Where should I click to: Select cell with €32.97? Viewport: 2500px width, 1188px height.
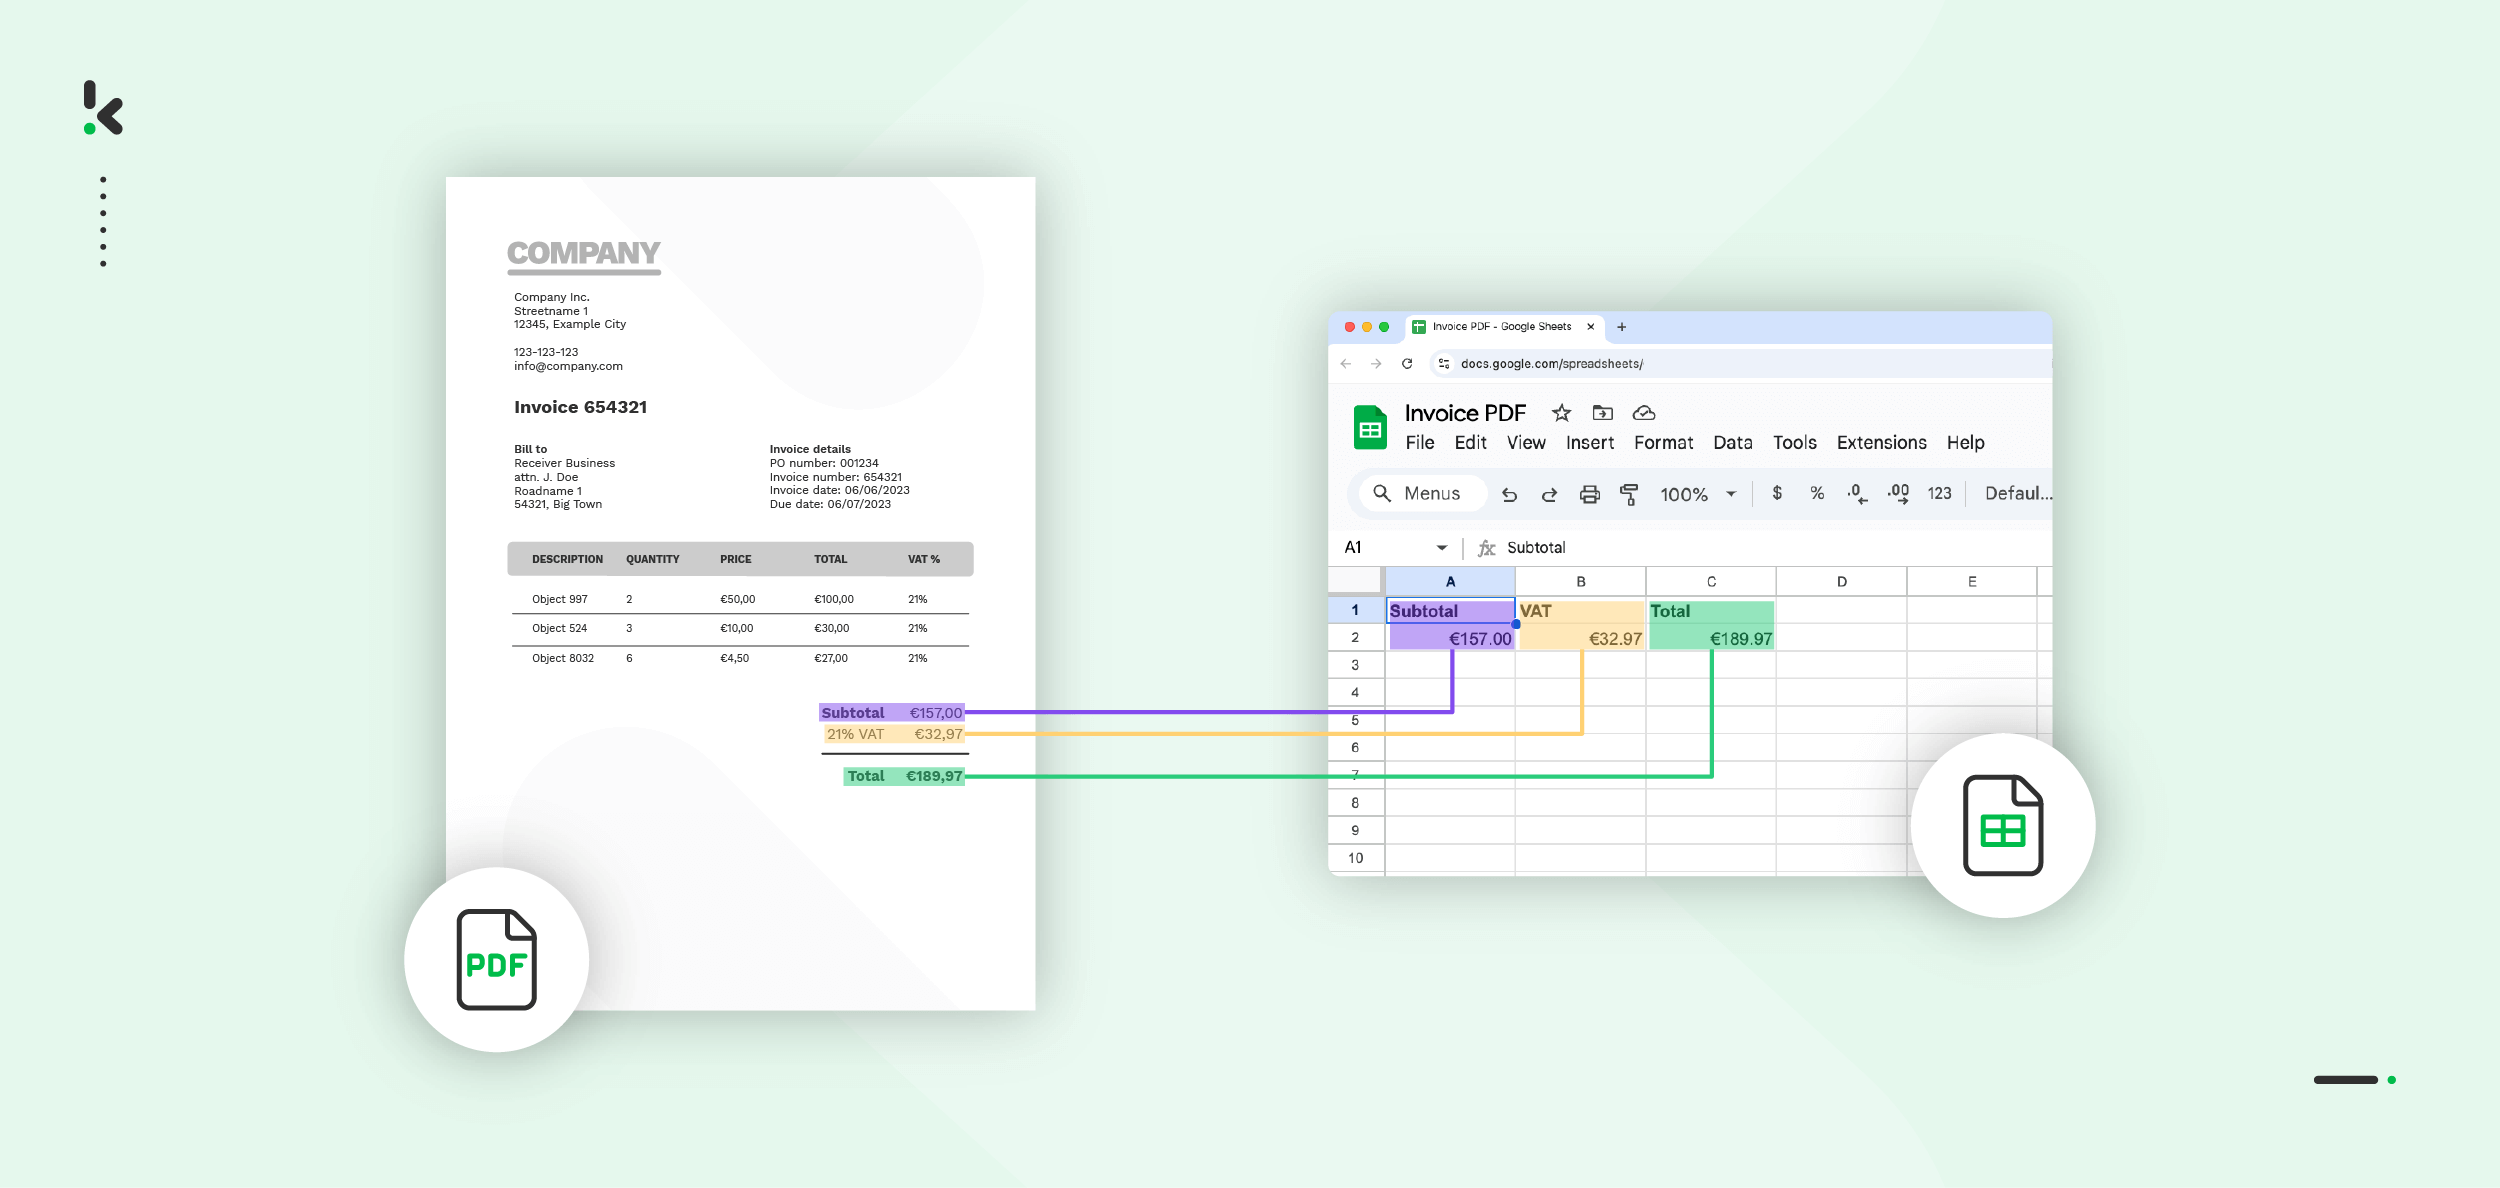pyautogui.click(x=1581, y=638)
